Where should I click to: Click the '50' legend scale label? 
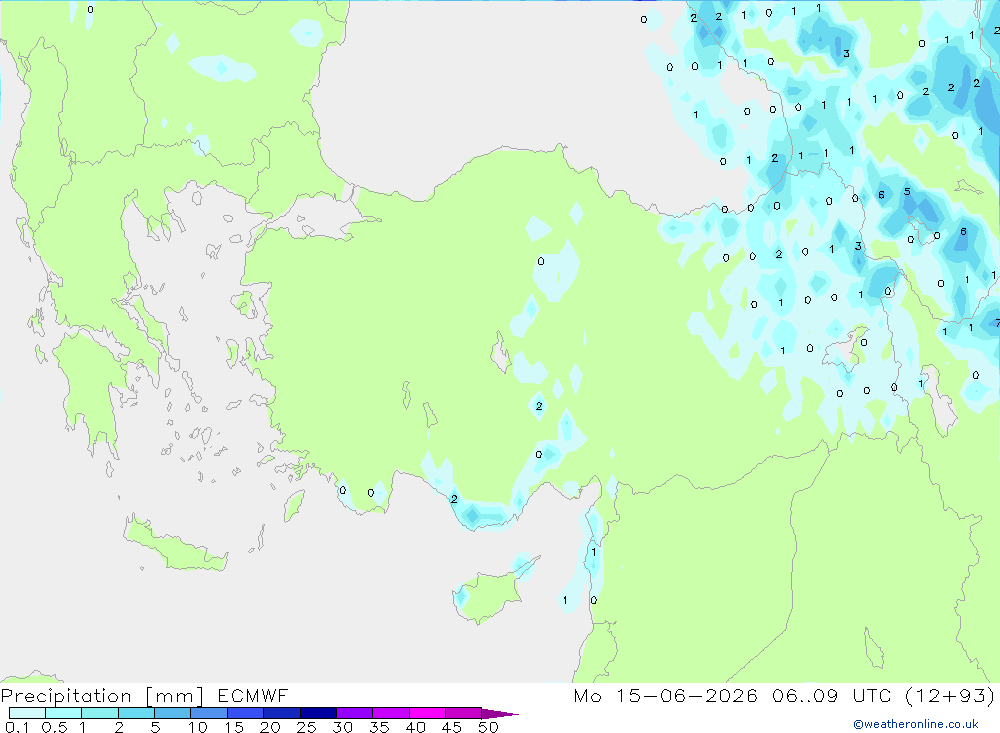tap(488, 727)
